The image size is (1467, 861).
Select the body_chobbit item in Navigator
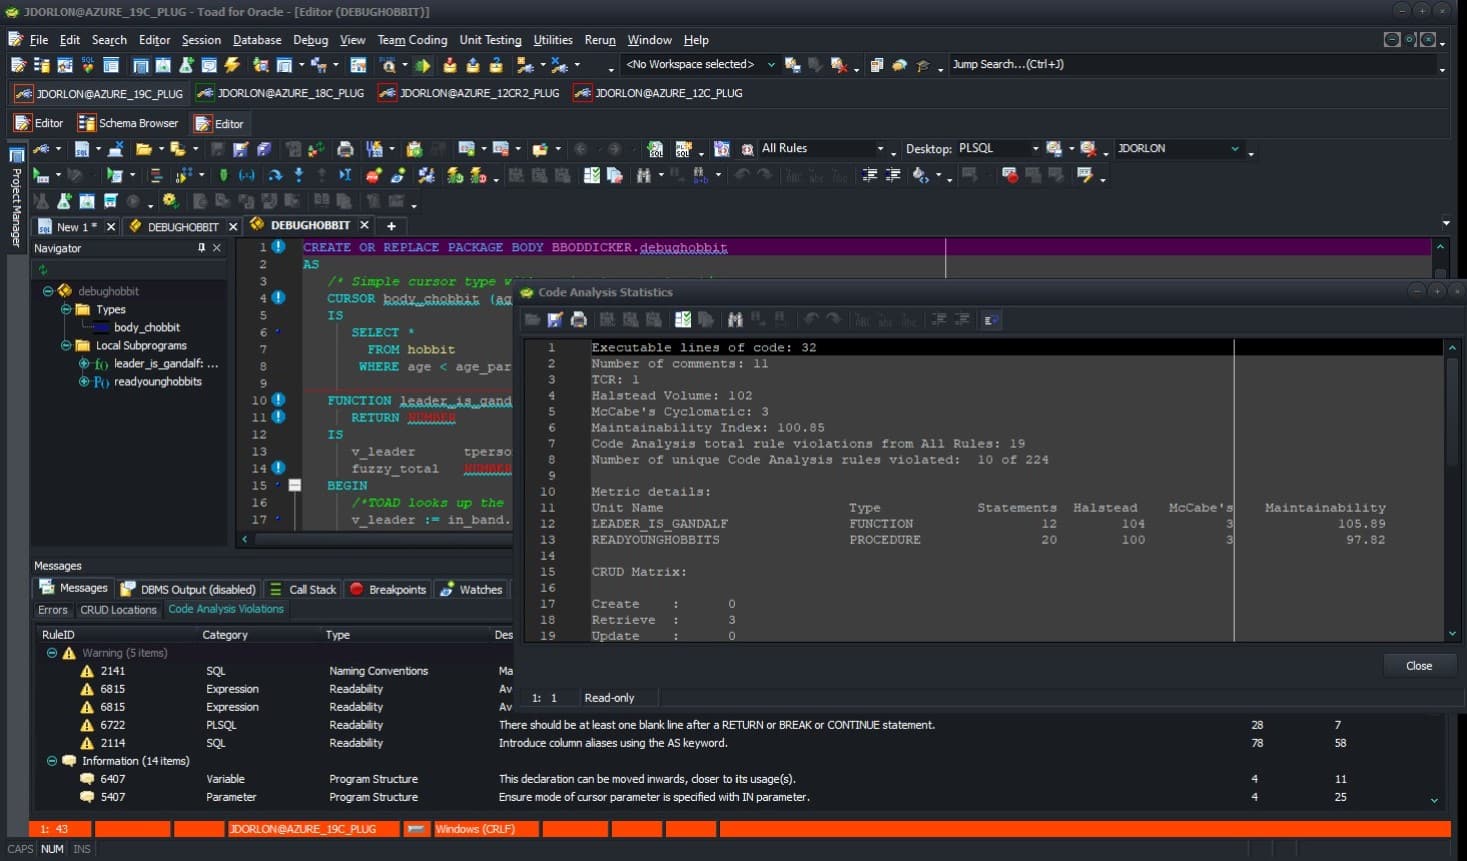[146, 327]
